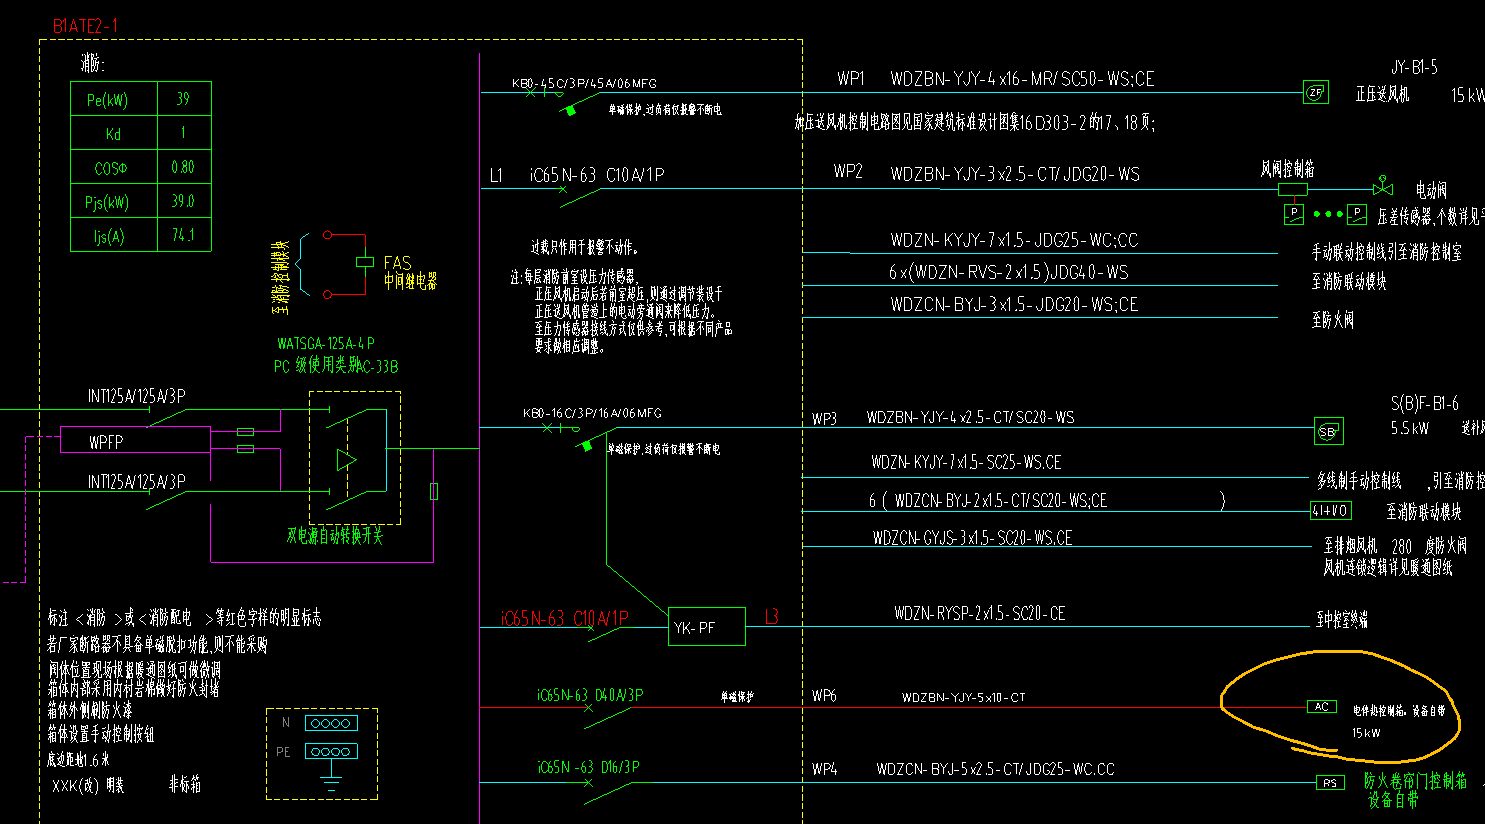The height and width of the screenshot is (824, 1485).
Task: Select the WP6 circuit label
Action: pyautogui.click(x=824, y=695)
